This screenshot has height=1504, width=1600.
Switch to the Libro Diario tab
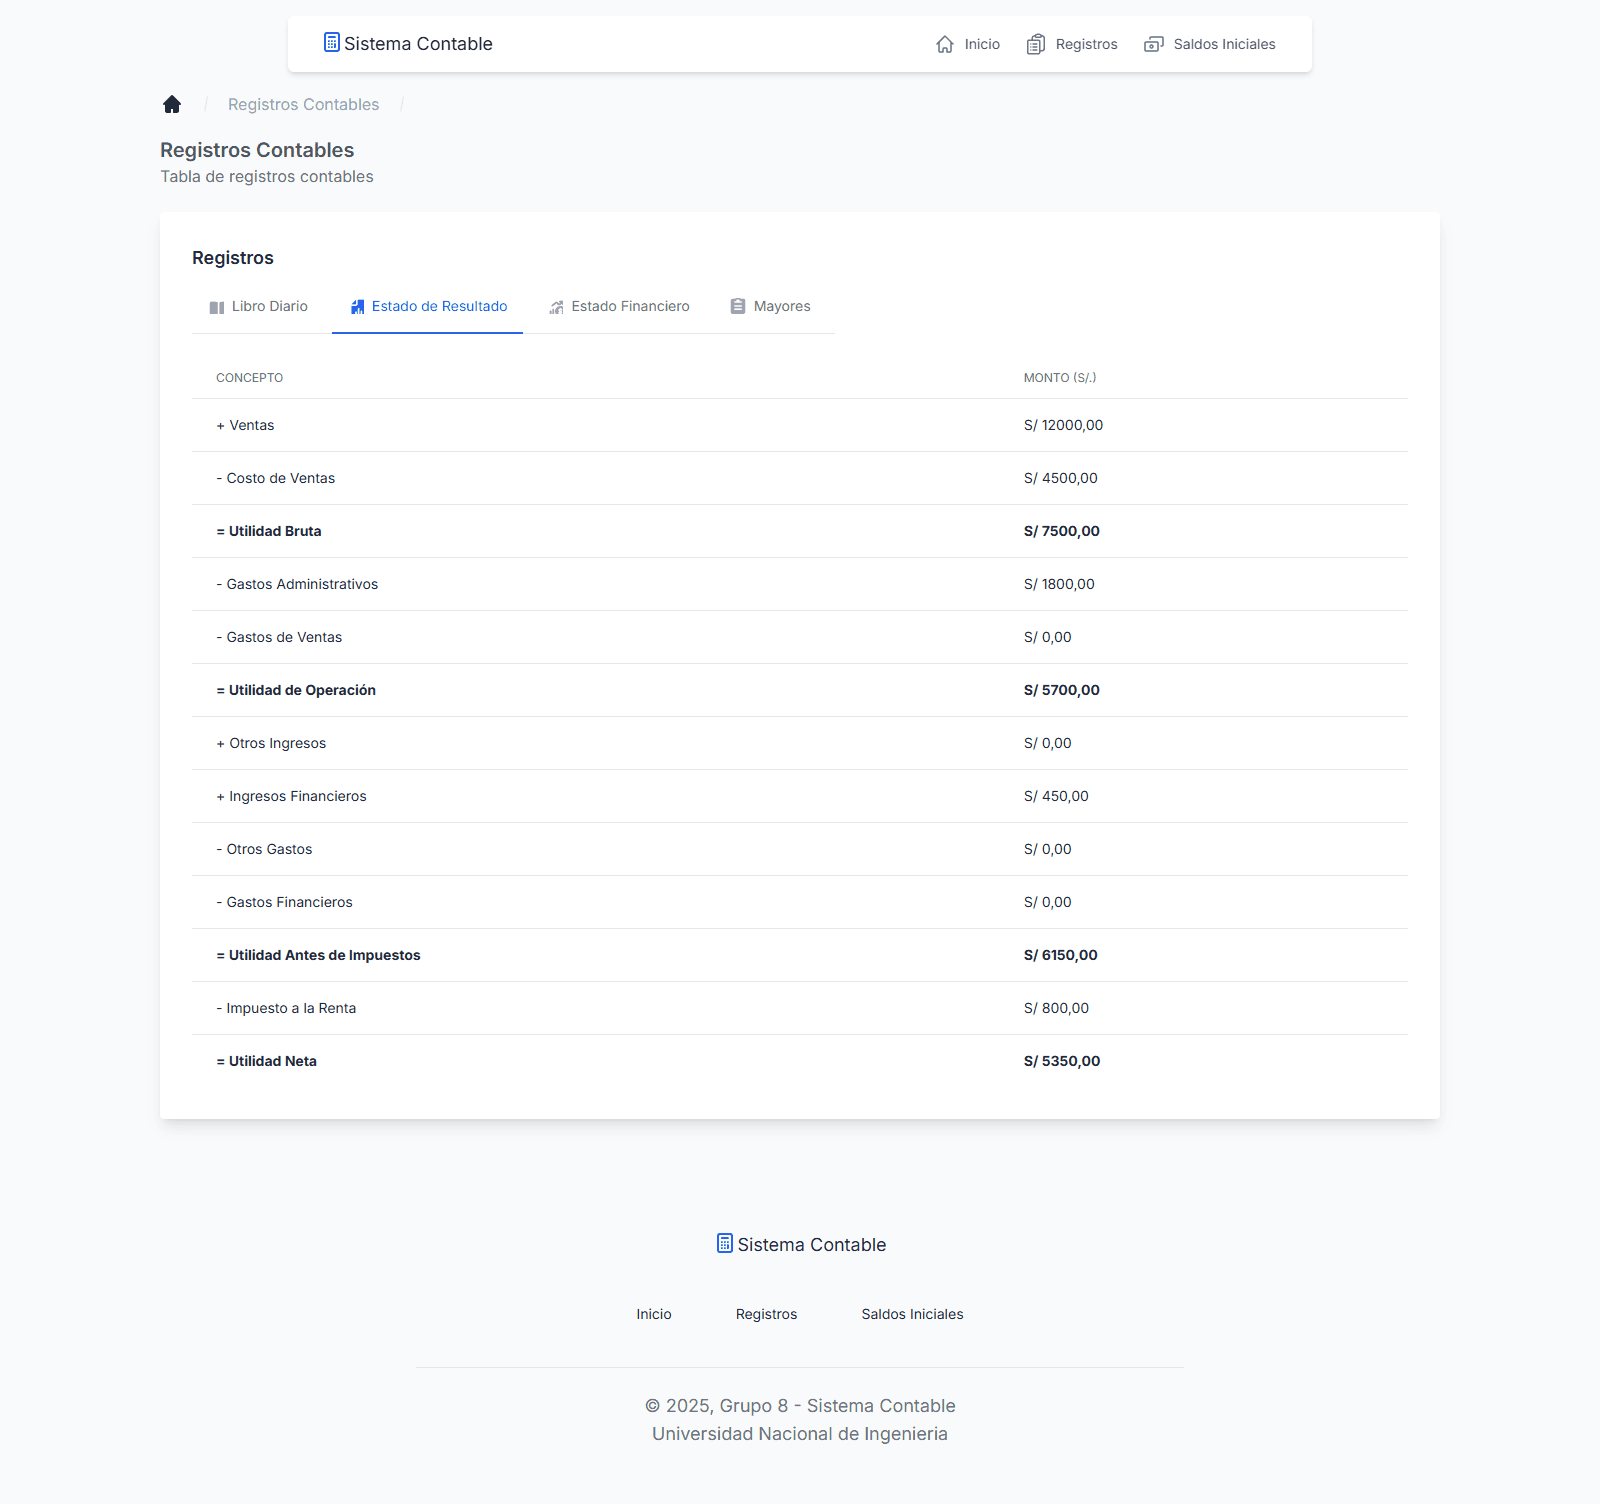[258, 307]
